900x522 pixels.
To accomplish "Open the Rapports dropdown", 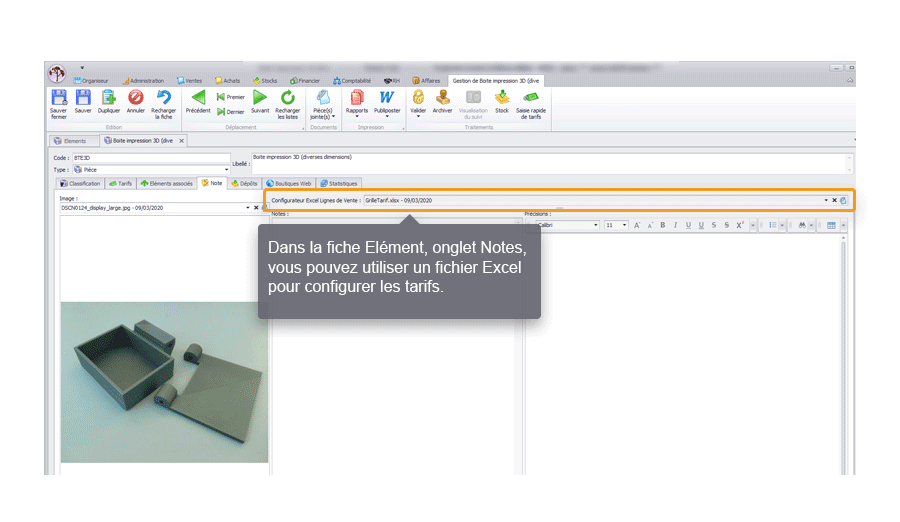I will [x=356, y=103].
